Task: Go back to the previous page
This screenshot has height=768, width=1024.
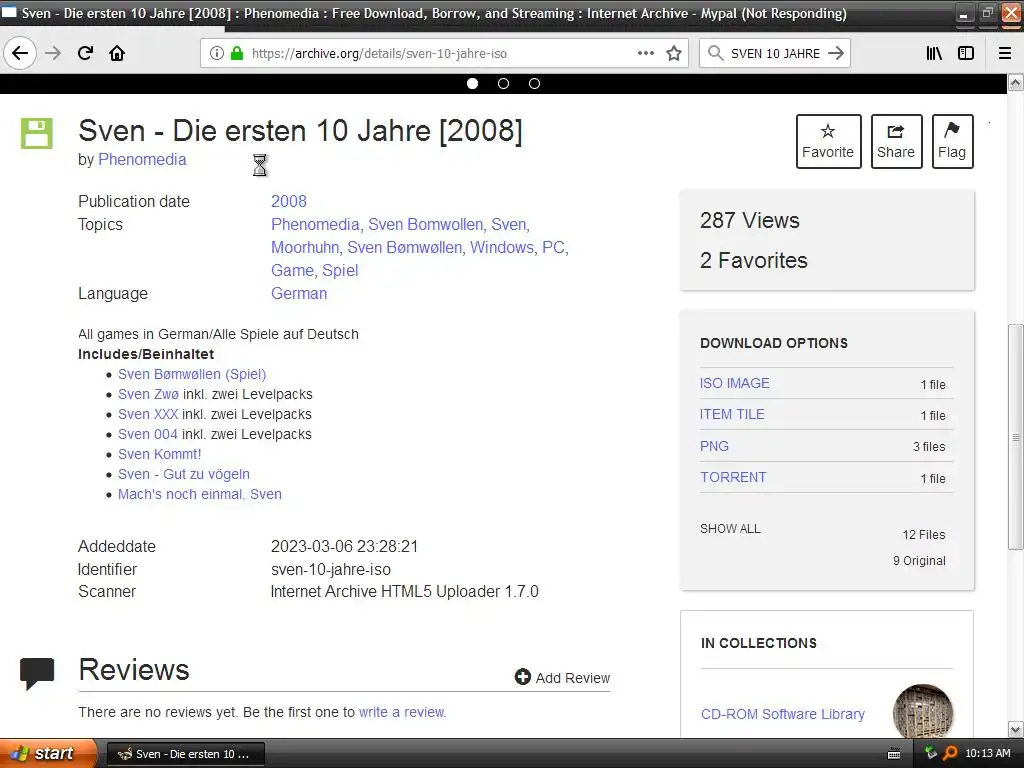Action: pyautogui.click(x=20, y=53)
